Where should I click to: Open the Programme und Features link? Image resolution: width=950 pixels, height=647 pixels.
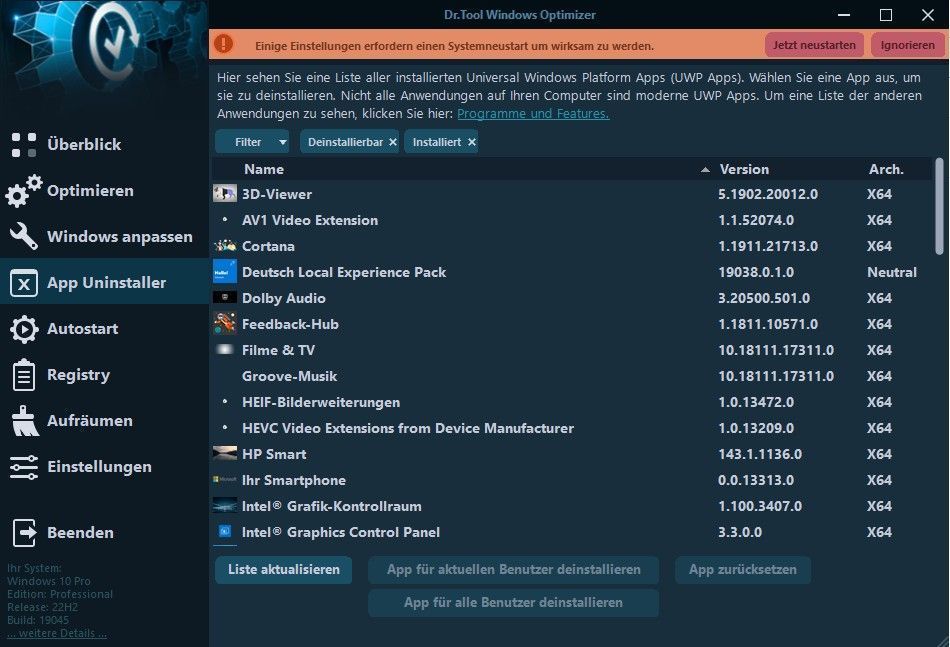[x=533, y=114]
